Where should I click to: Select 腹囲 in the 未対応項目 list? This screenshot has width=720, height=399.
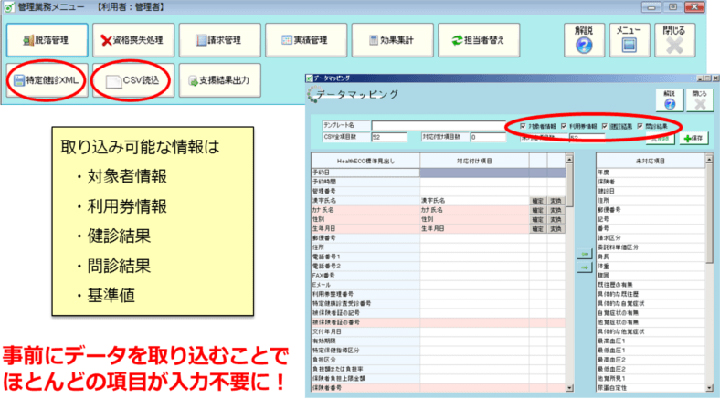click(x=650, y=275)
